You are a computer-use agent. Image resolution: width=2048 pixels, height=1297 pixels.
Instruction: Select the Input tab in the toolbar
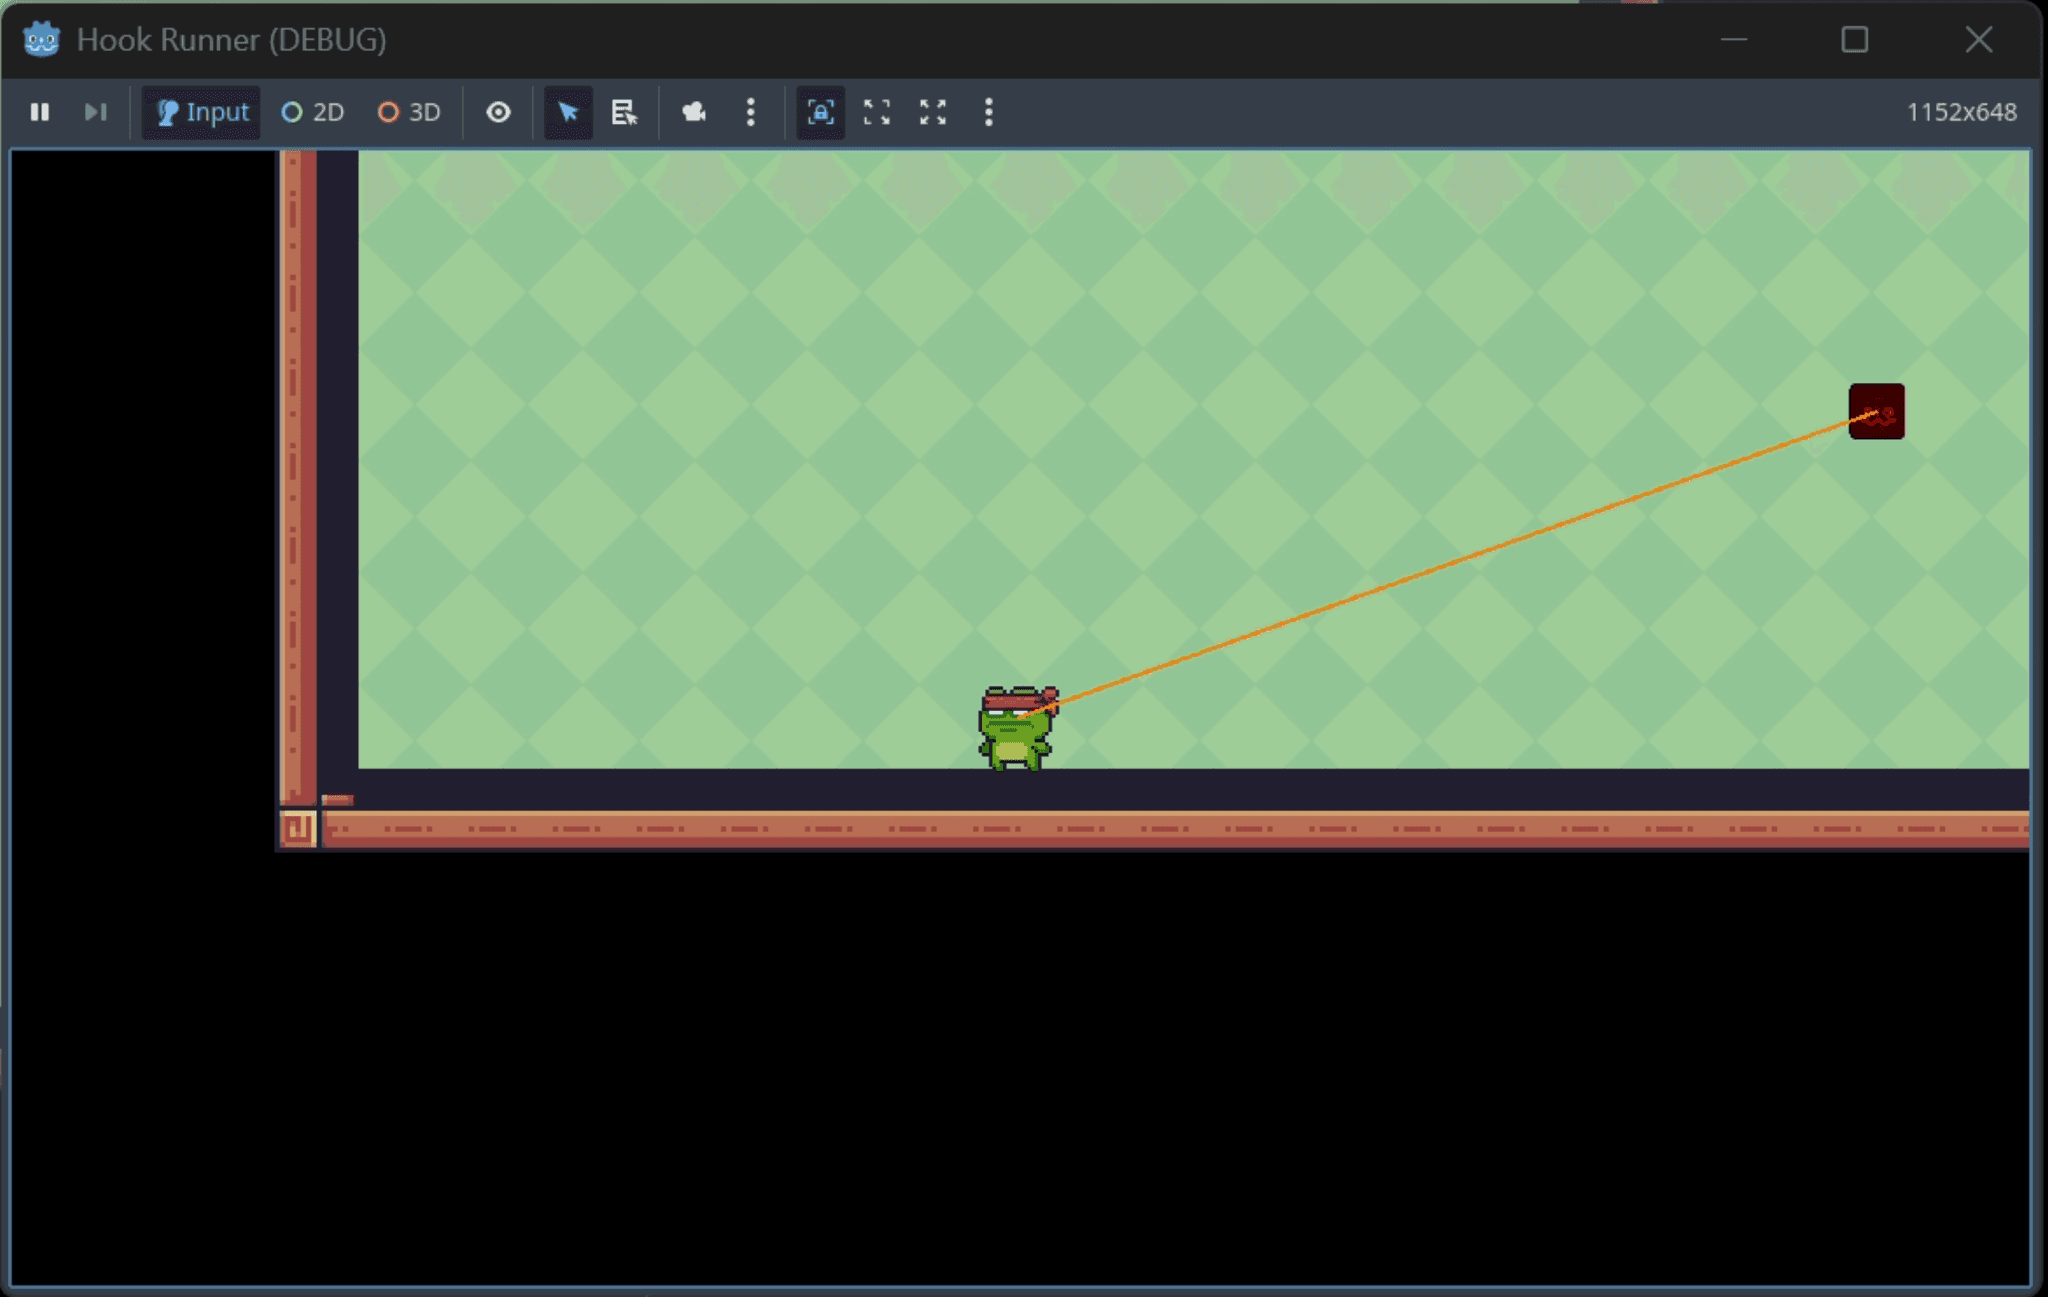[200, 112]
